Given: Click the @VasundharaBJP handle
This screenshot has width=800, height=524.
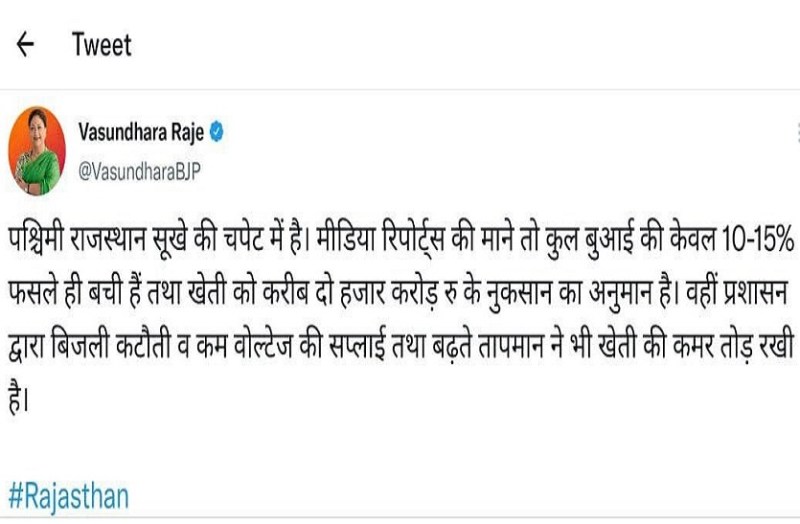Looking at the screenshot, I should pyautogui.click(x=139, y=168).
